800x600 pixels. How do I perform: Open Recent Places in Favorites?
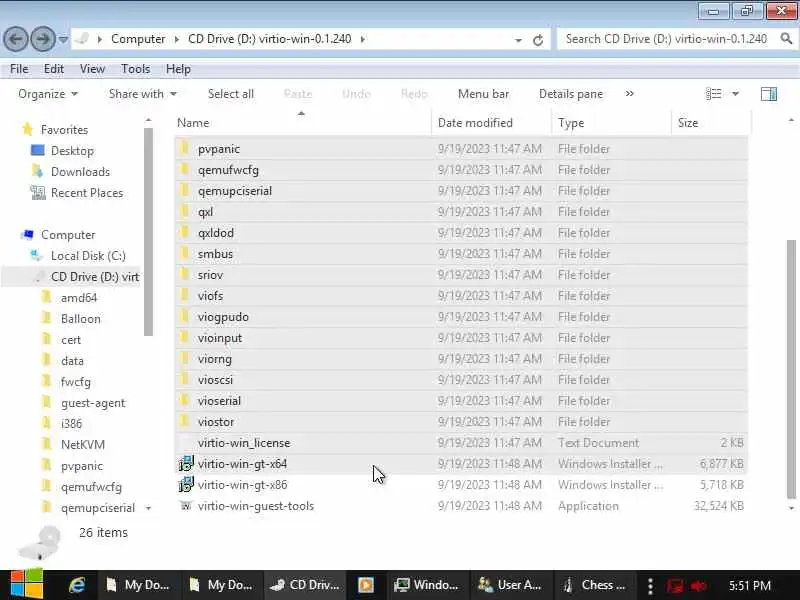click(87, 193)
